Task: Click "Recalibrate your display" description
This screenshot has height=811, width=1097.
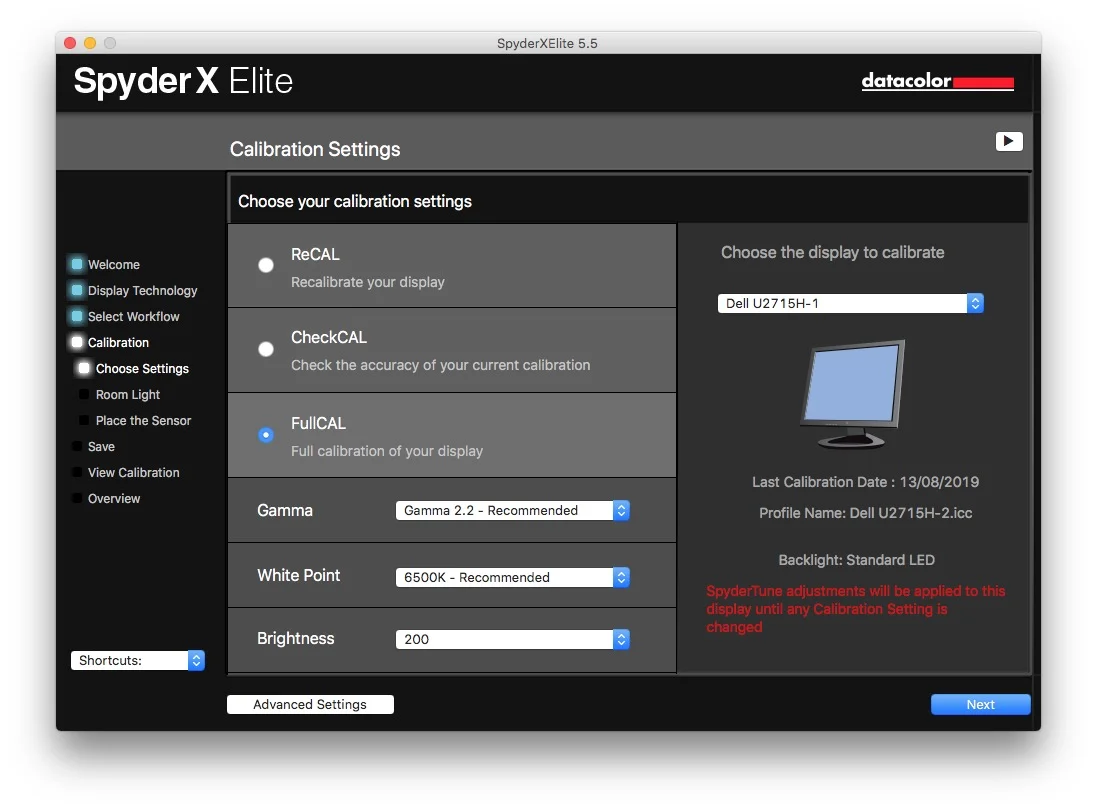Action: point(367,282)
